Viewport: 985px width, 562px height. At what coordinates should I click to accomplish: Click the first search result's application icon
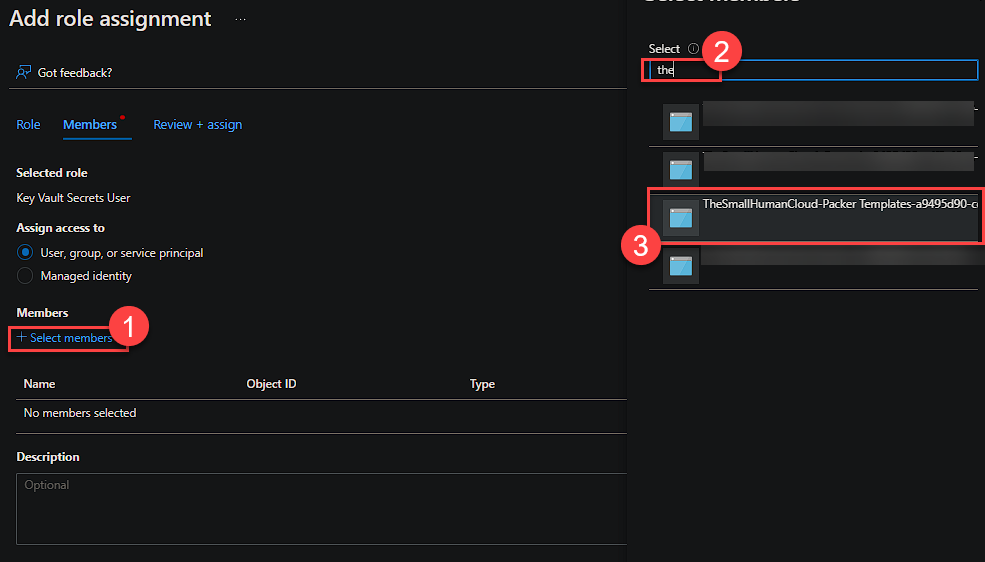pyautogui.click(x=681, y=122)
